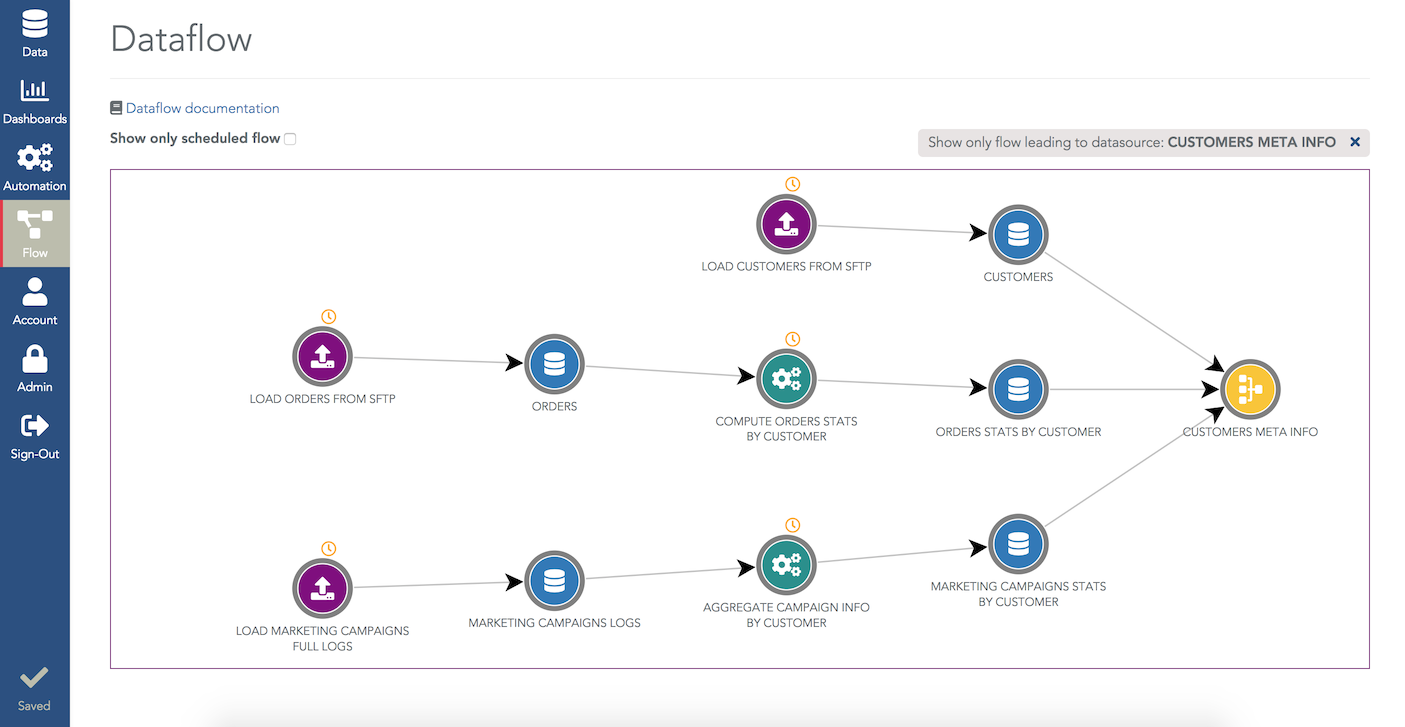The image size is (1405, 727).
Task: Click Compute Orders Stats by Customer node
Action: [x=786, y=379]
